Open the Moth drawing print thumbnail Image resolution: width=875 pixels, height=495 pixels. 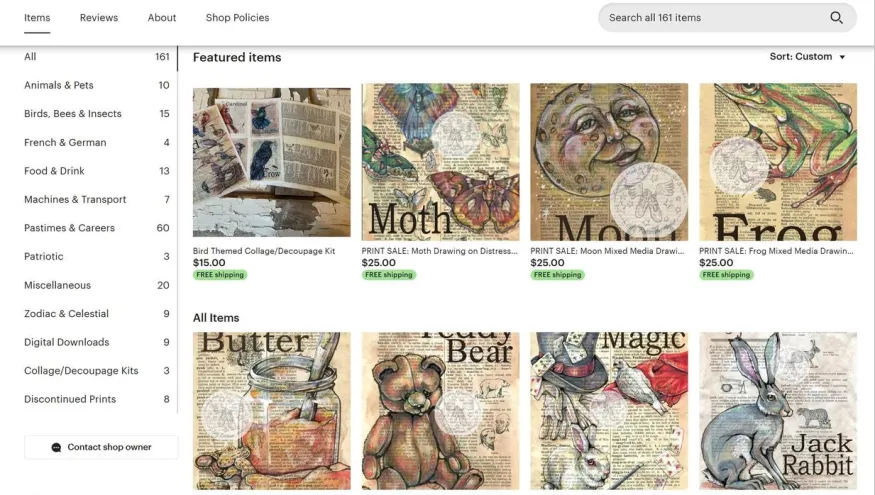click(x=440, y=162)
